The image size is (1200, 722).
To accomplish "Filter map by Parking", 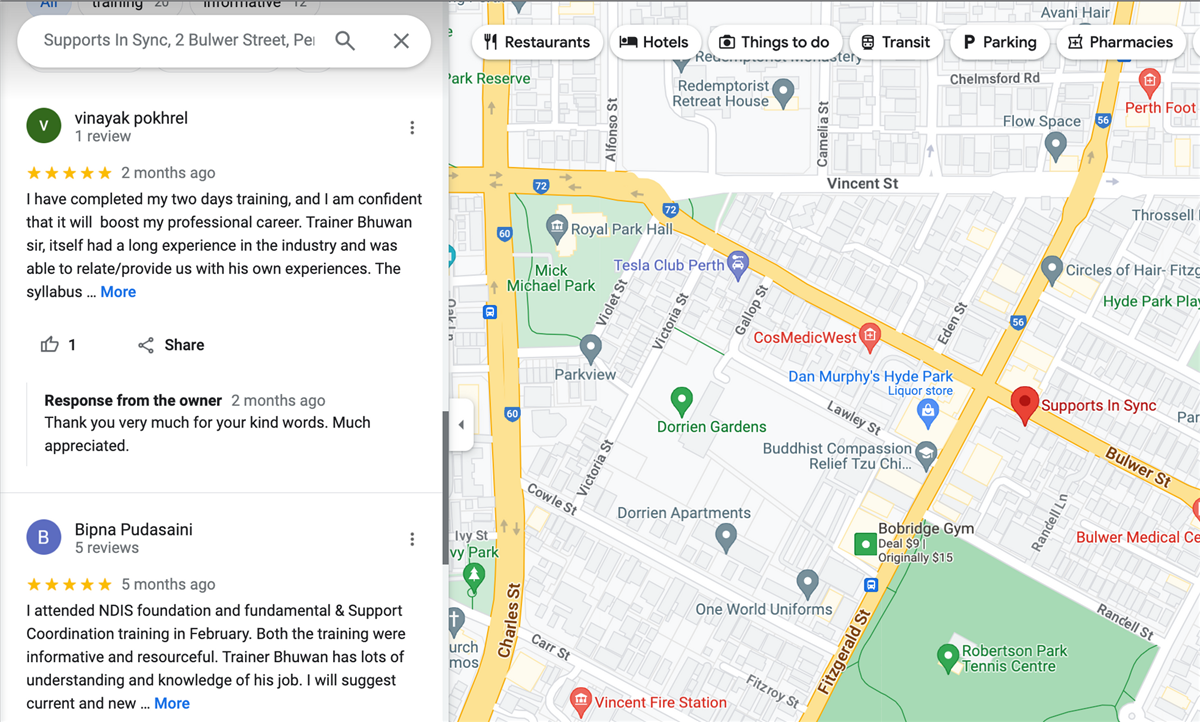I will pos(999,42).
